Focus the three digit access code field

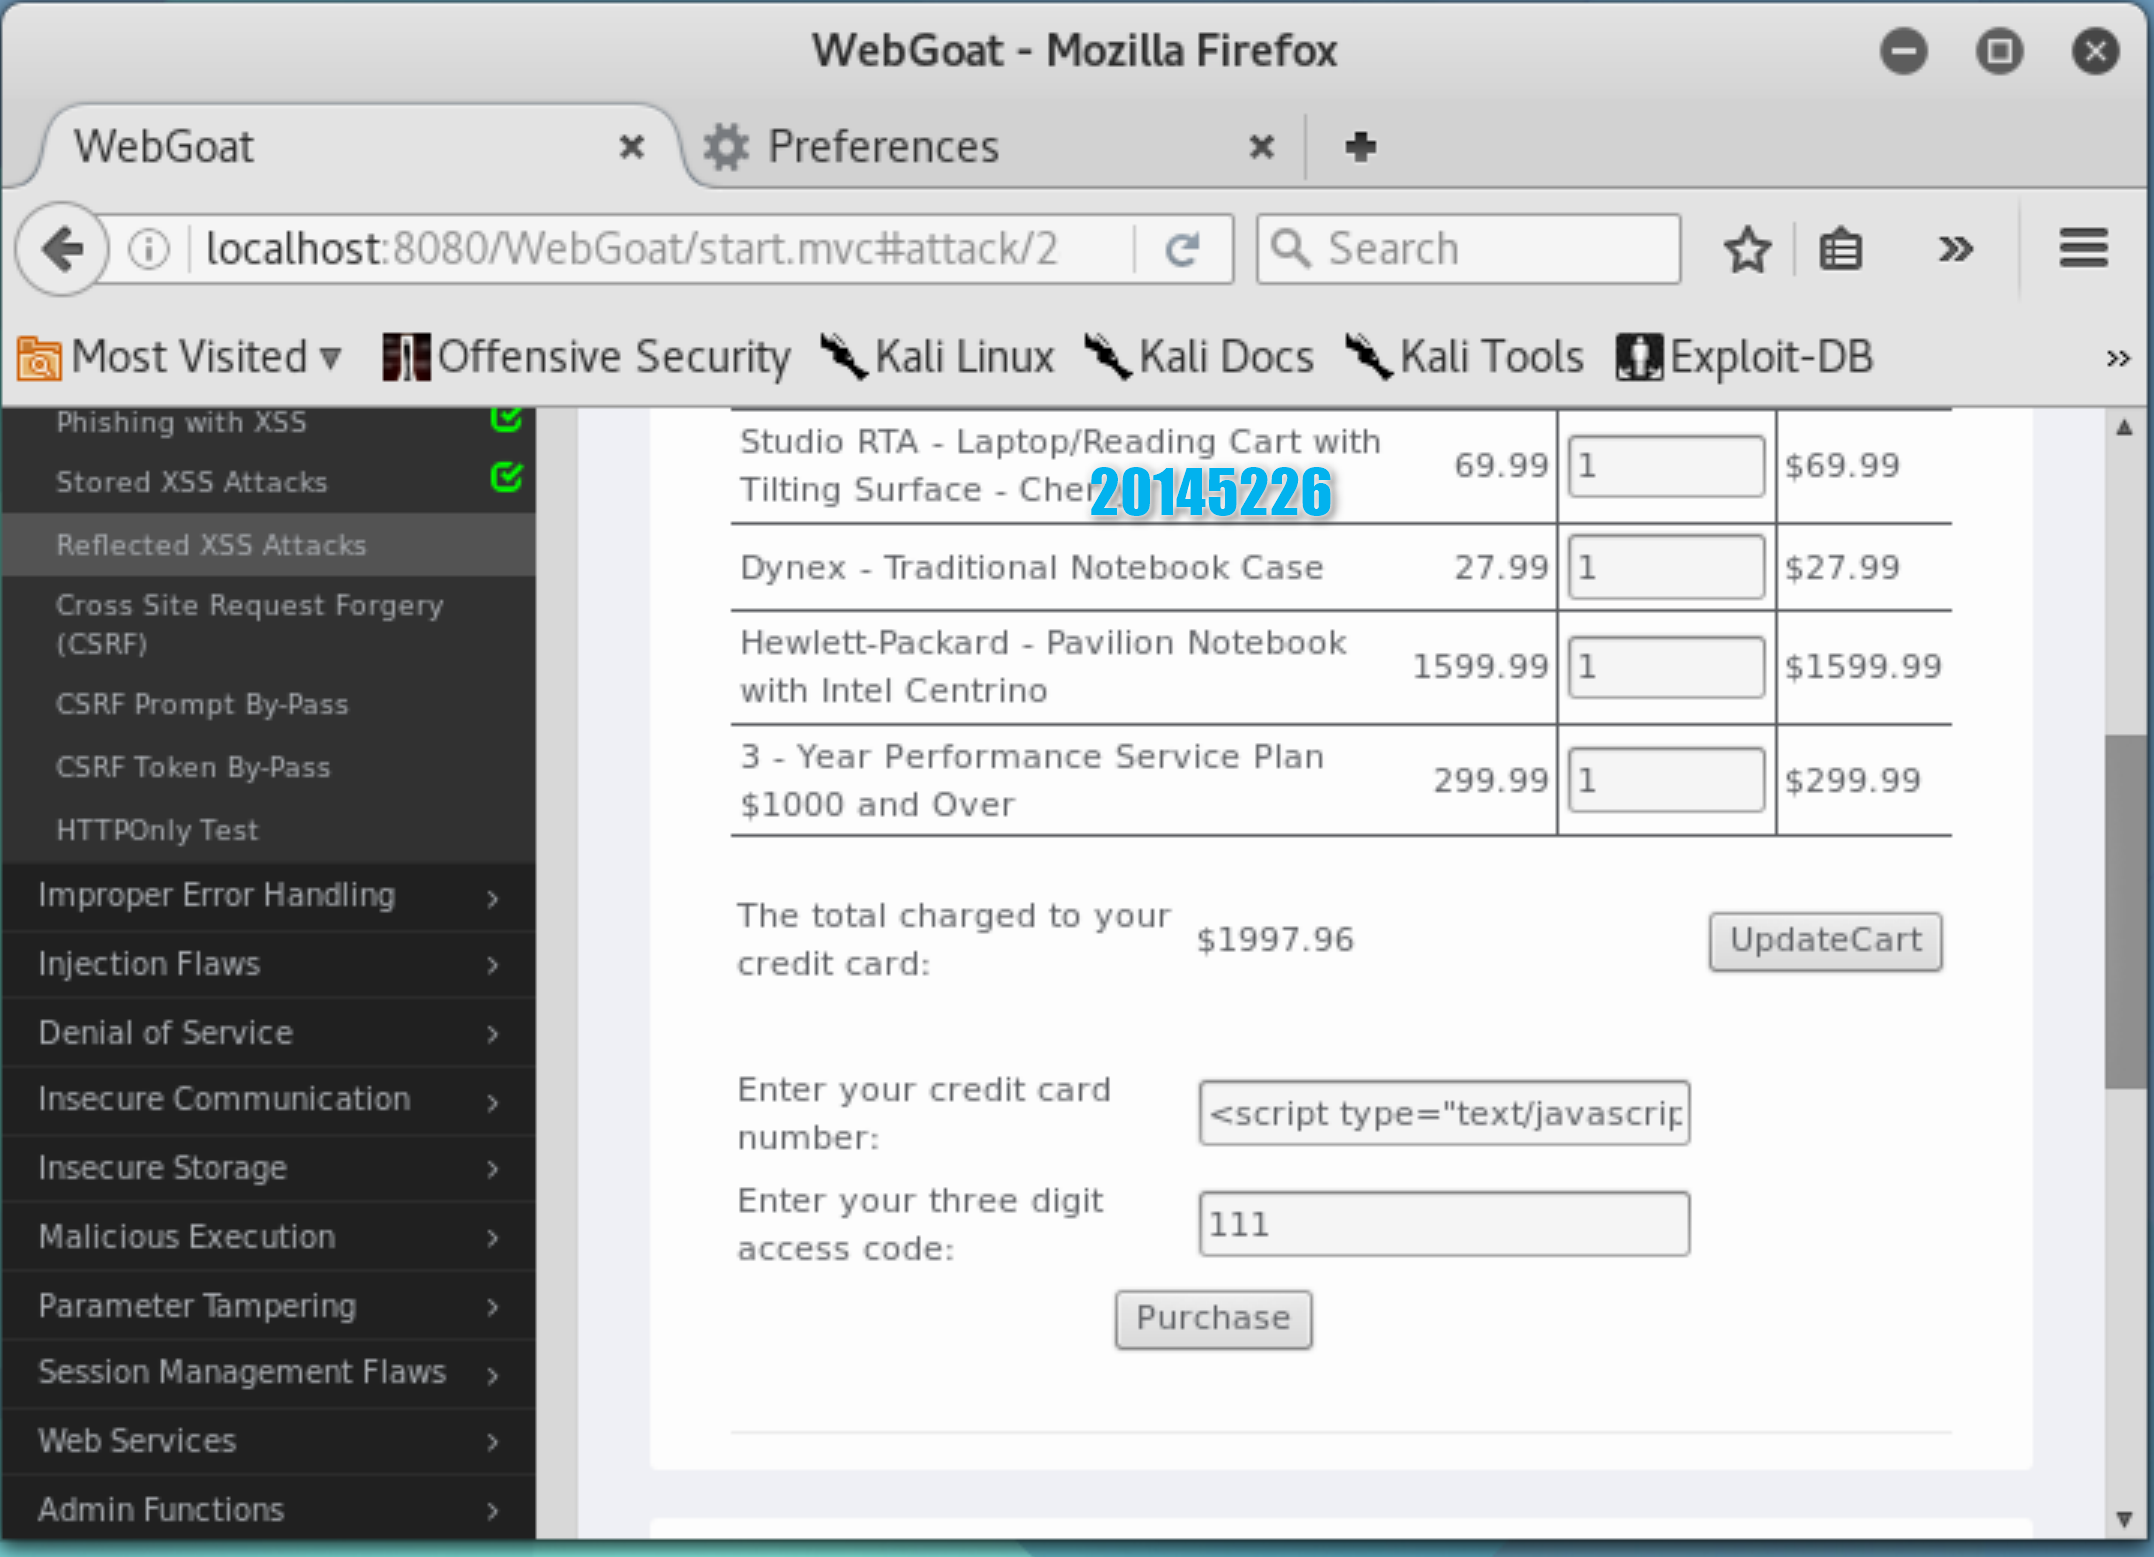click(1444, 1223)
